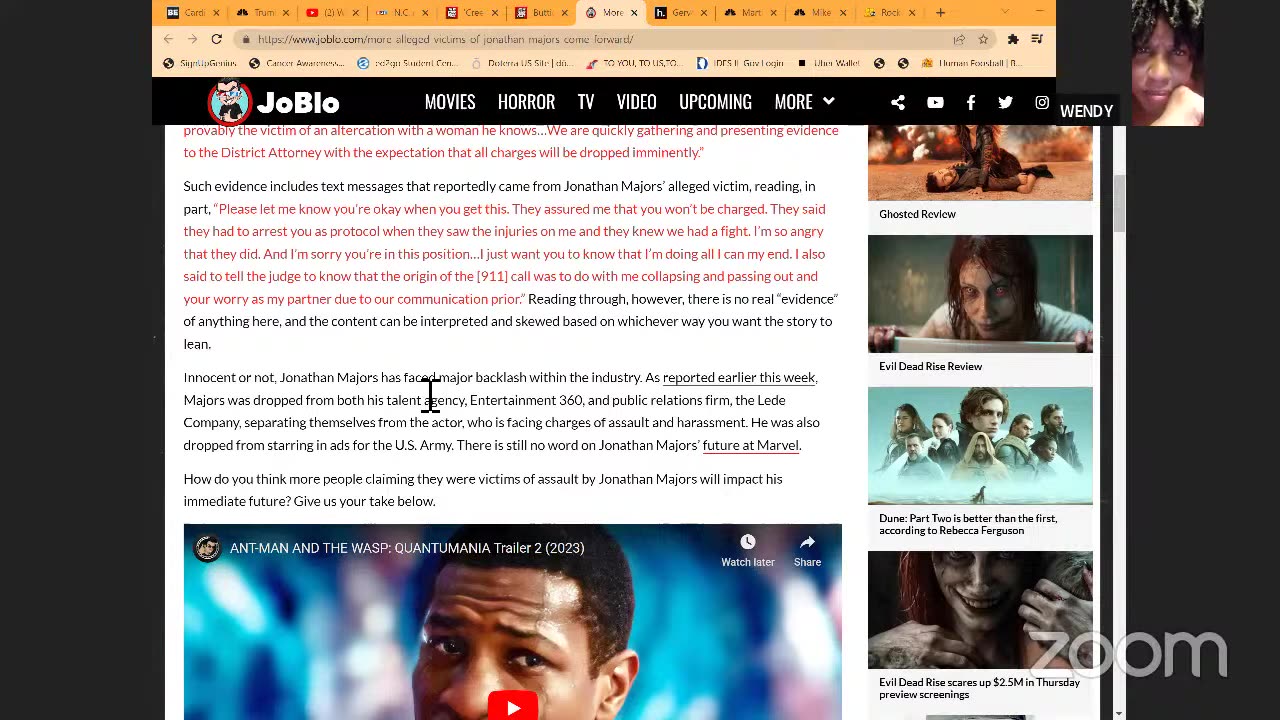Open the channel avatar on the trailer
This screenshot has width=1280, height=720.
pyautogui.click(x=207, y=548)
